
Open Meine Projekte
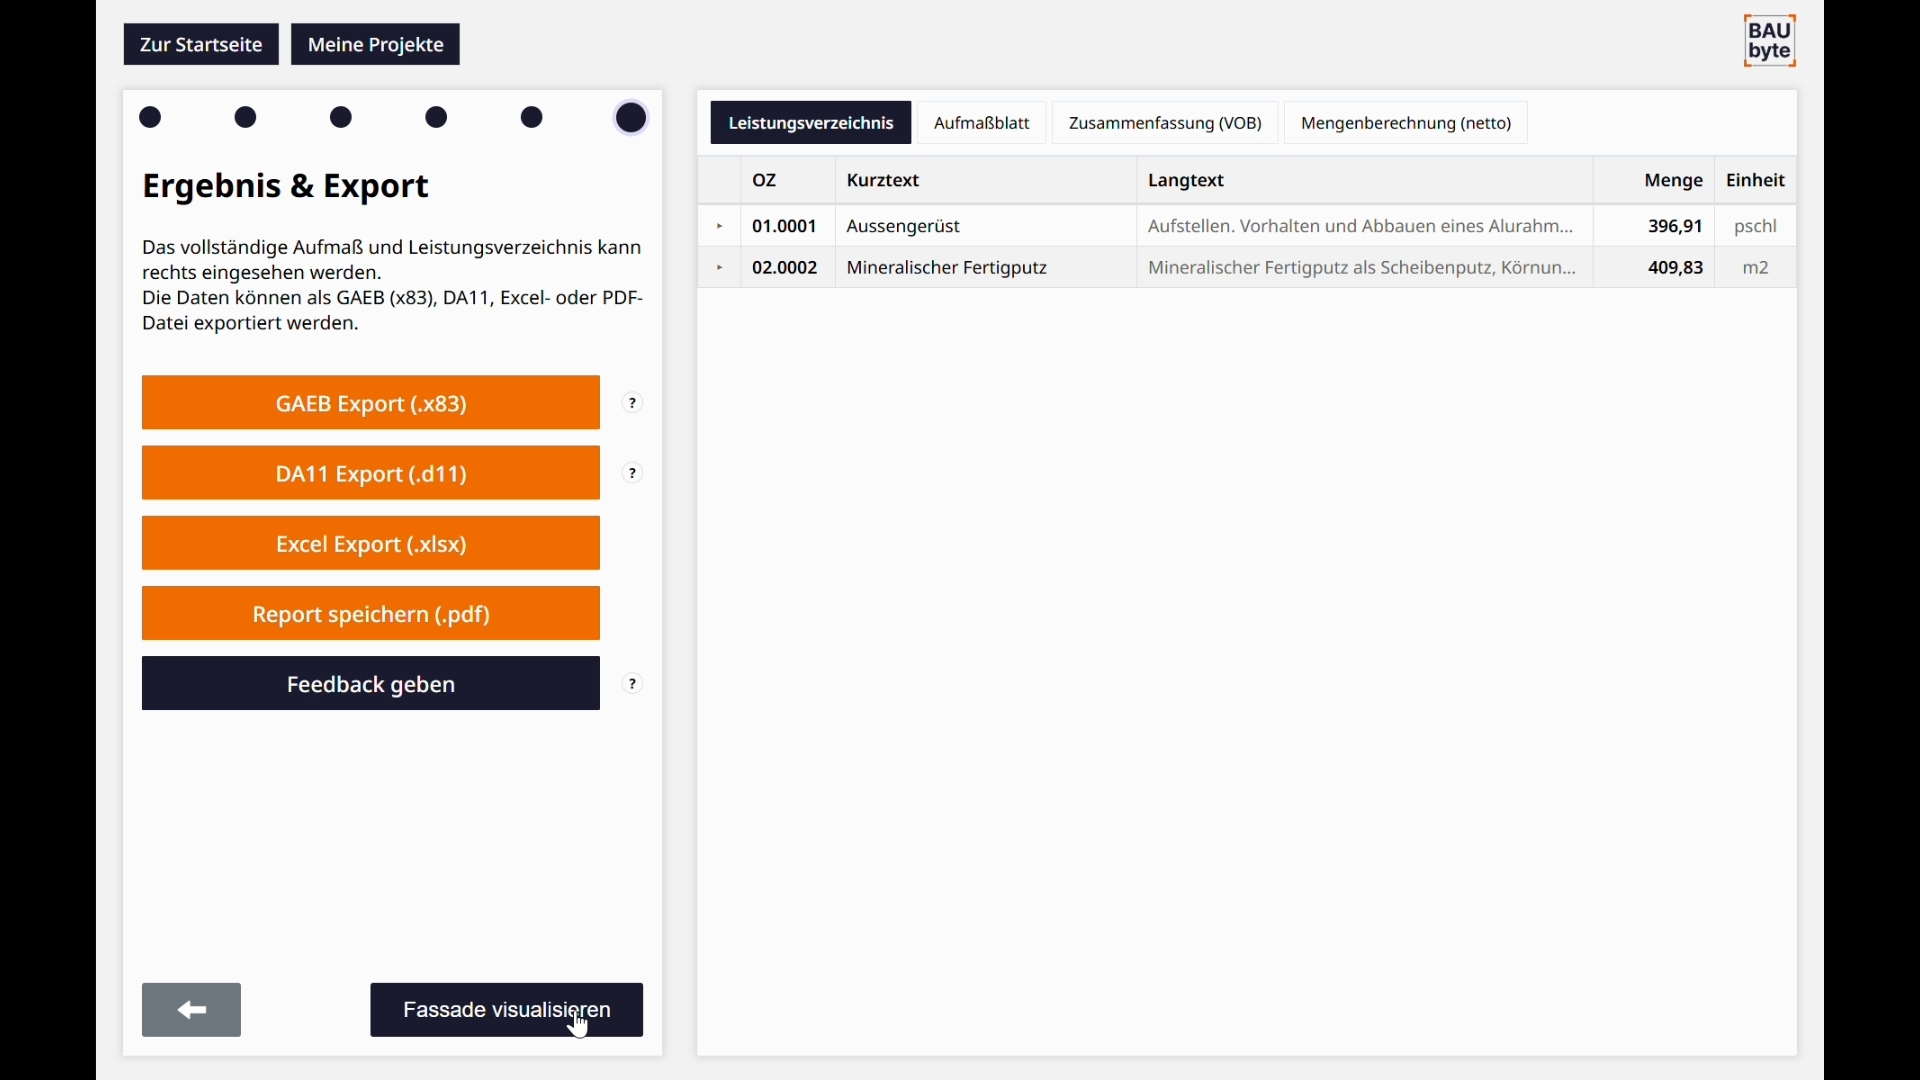[x=376, y=45]
